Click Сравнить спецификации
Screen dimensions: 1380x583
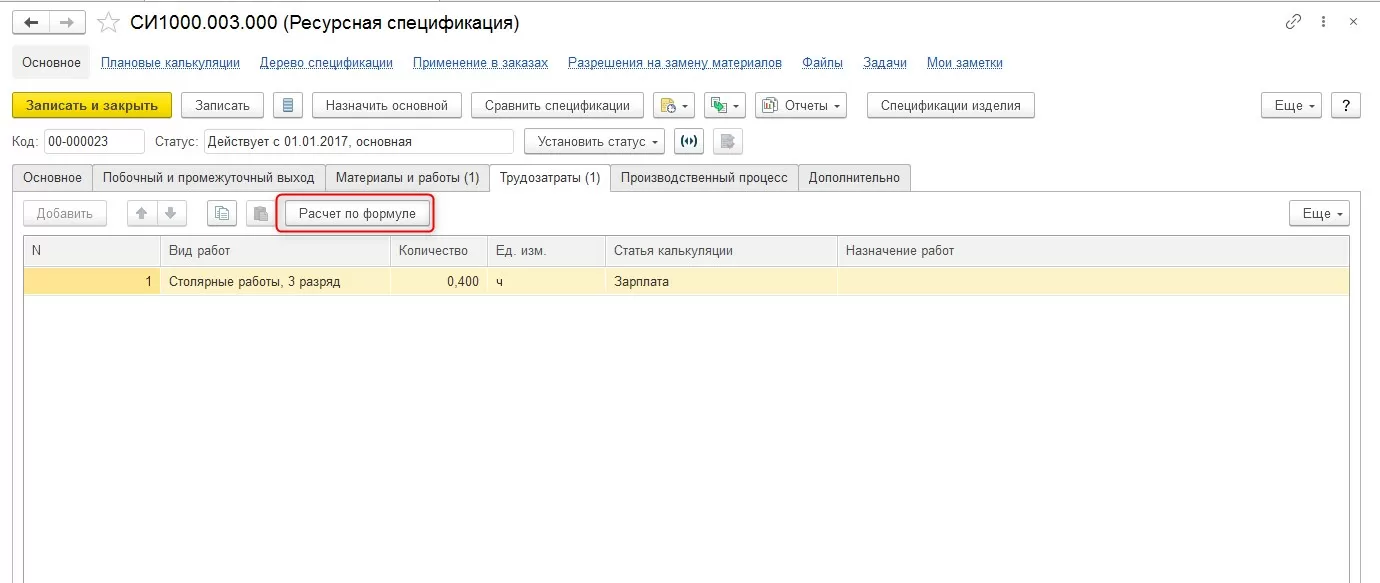pos(557,105)
